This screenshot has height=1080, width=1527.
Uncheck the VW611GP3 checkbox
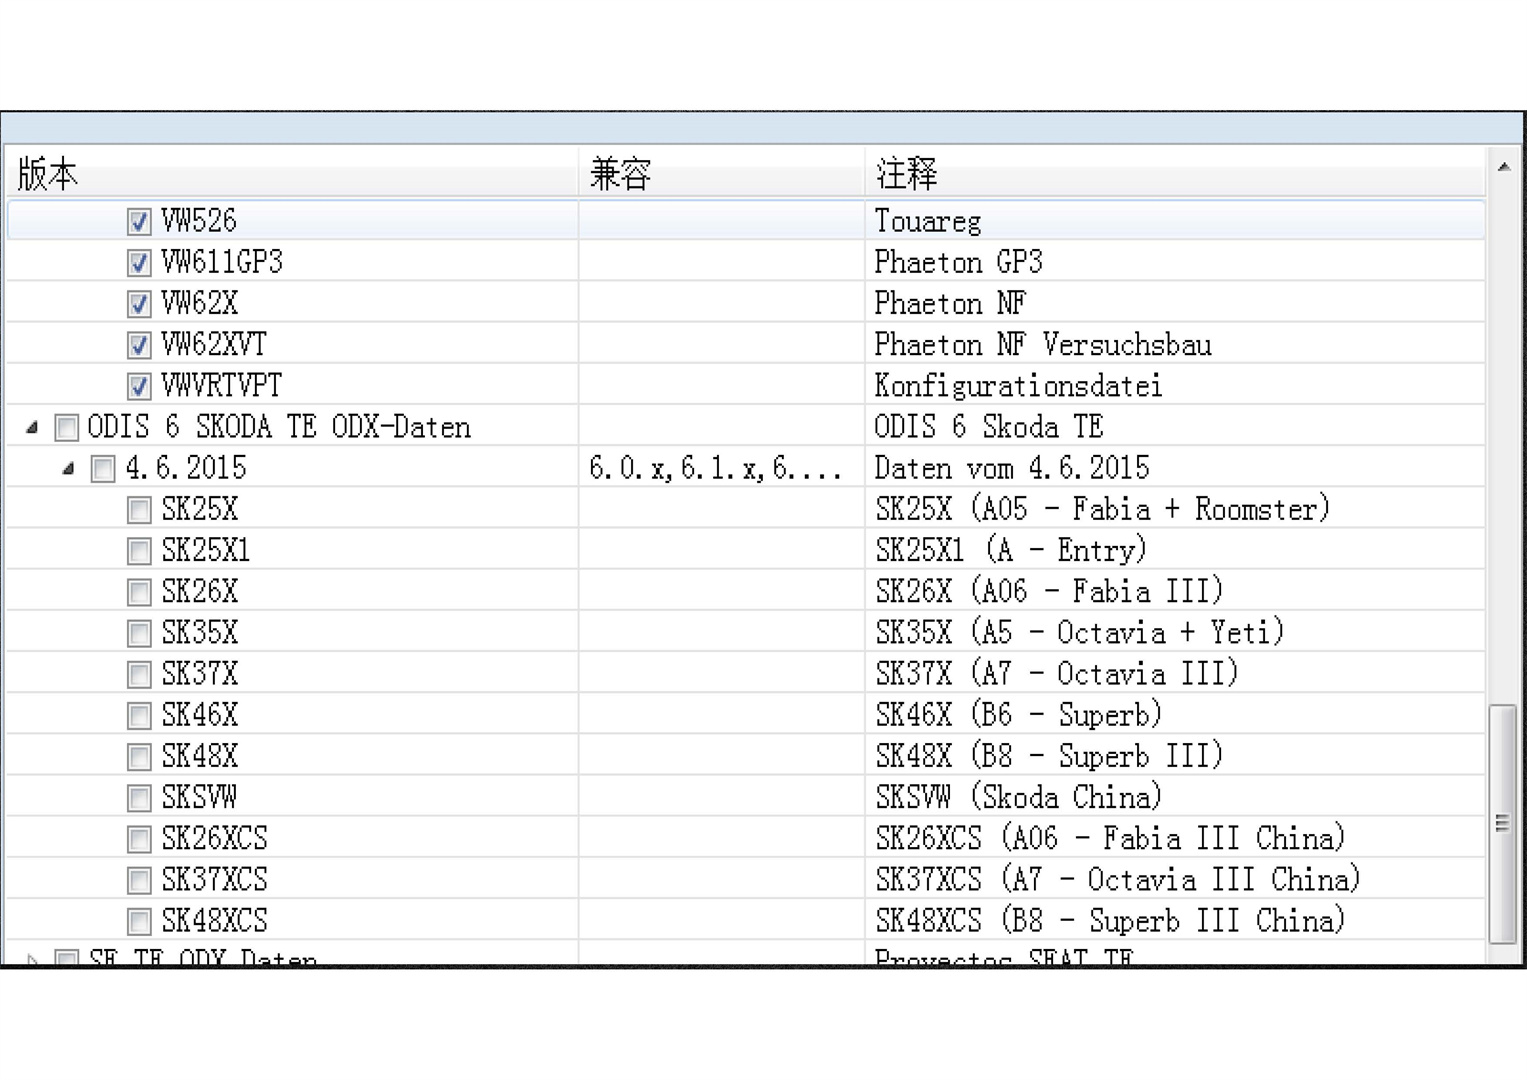tap(139, 262)
